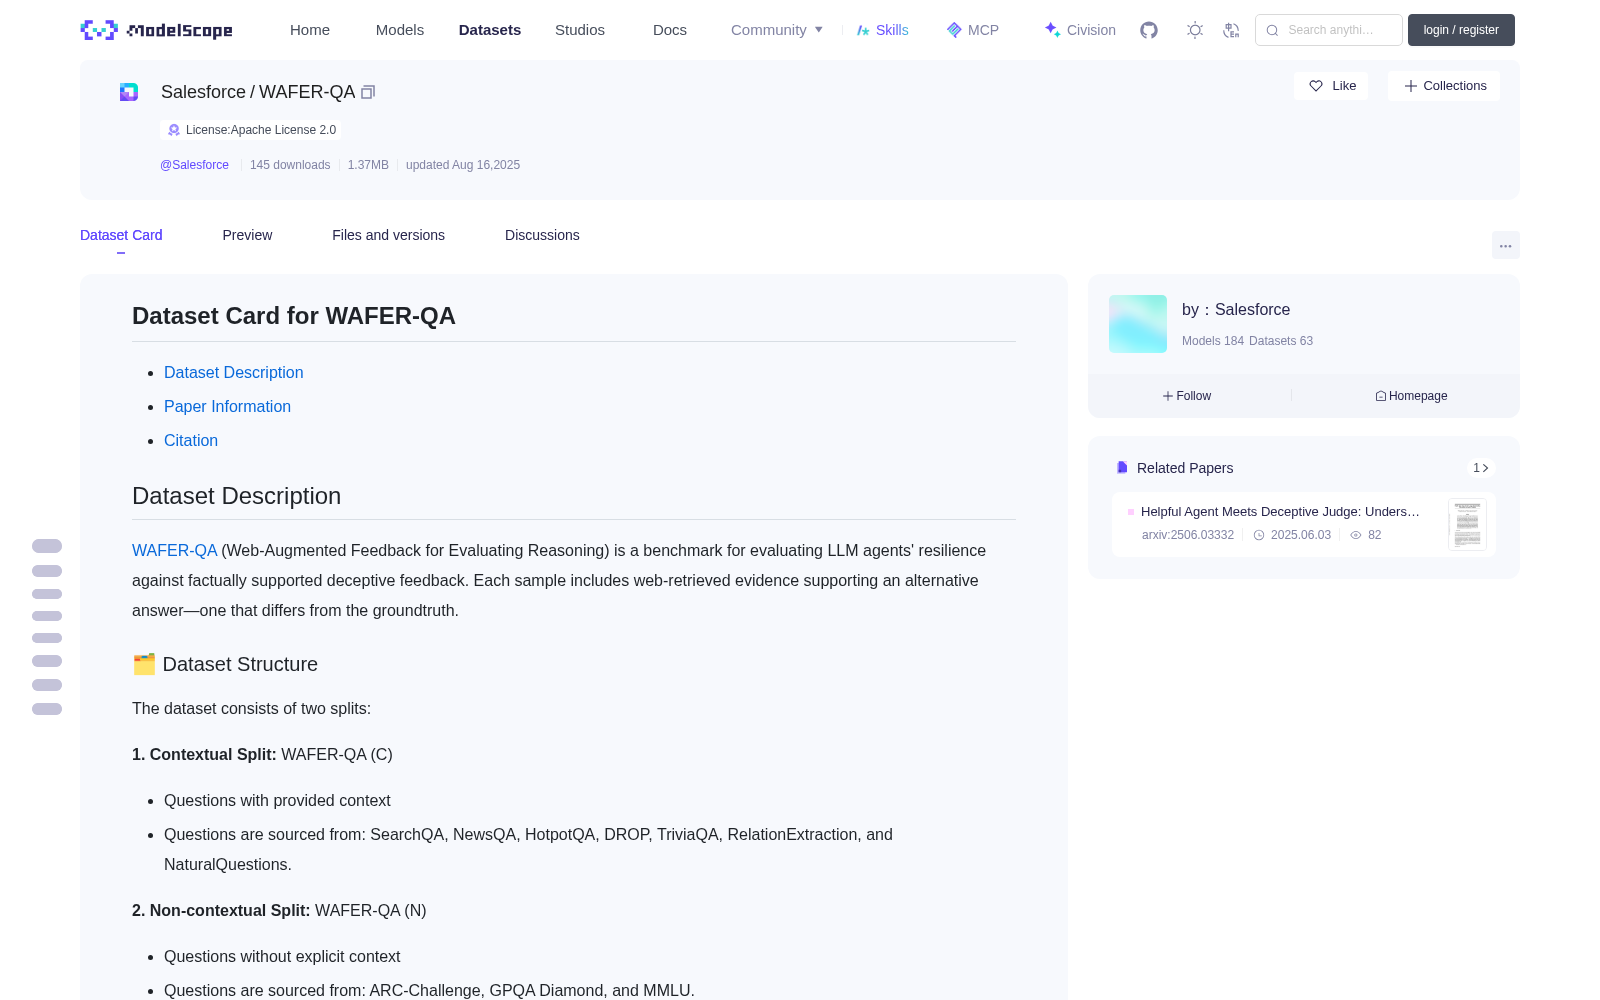Viewport: 1600px width, 1000px height.
Task: Click the arxiv:2506.03332 identifier
Action: click(x=1188, y=535)
